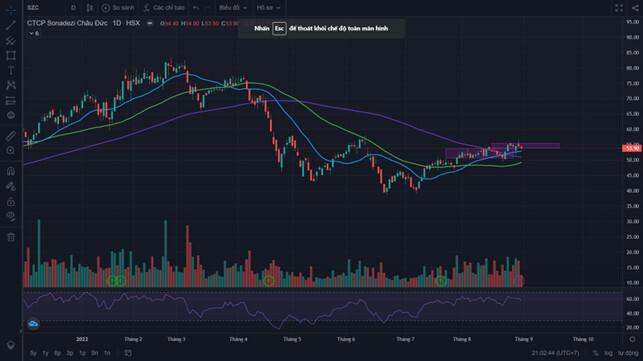
Task: Open the patterns drawing tool
Action: pos(11,85)
